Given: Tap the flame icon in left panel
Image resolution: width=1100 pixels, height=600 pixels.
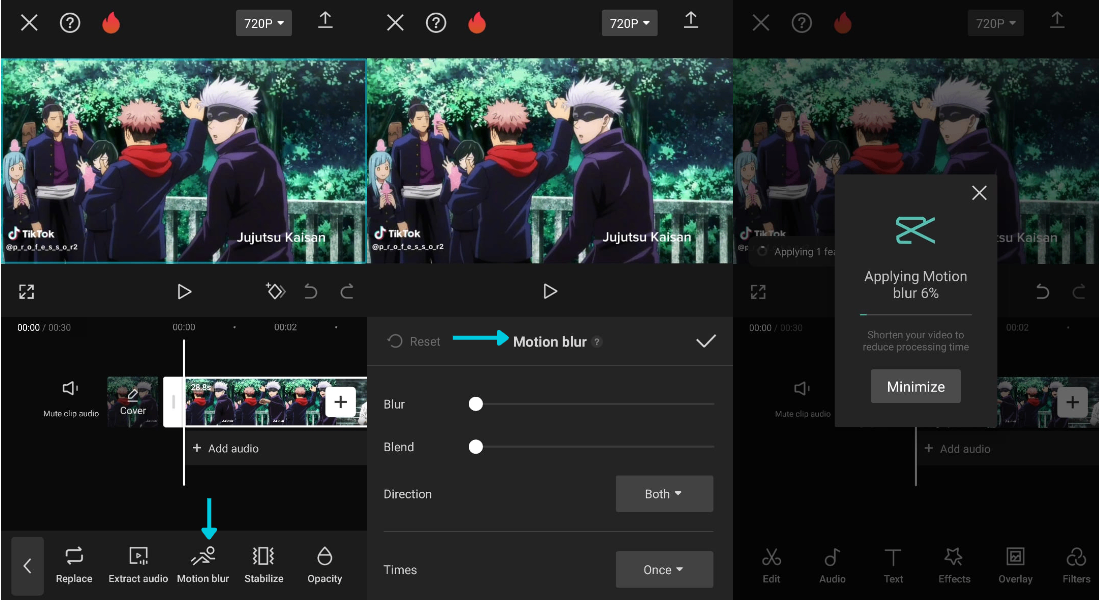Looking at the screenshot, I should pyautogui.click(x=111, y=23).
